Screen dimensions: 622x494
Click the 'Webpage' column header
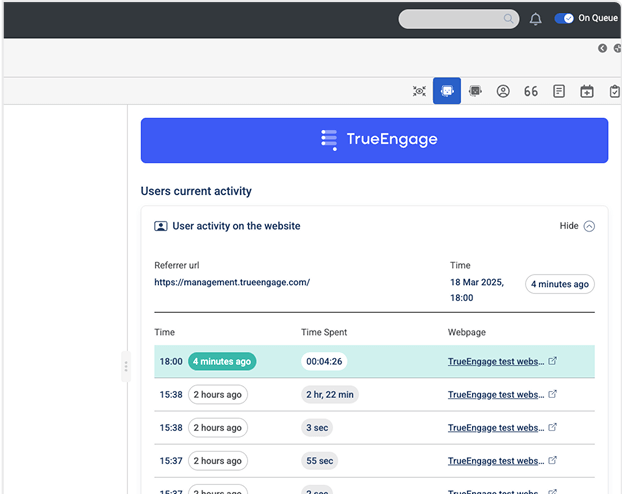pos(466,332)
